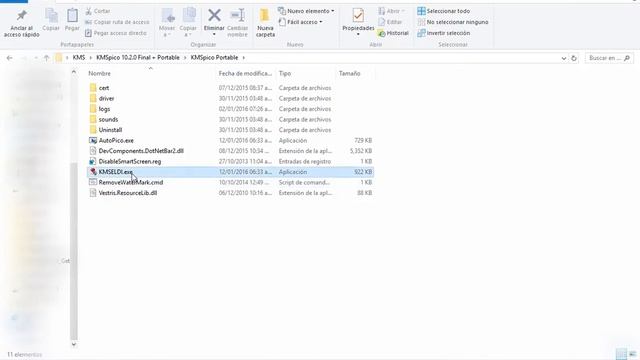Click the Anclar al acceso rápido pin icon

coord(21,16)
